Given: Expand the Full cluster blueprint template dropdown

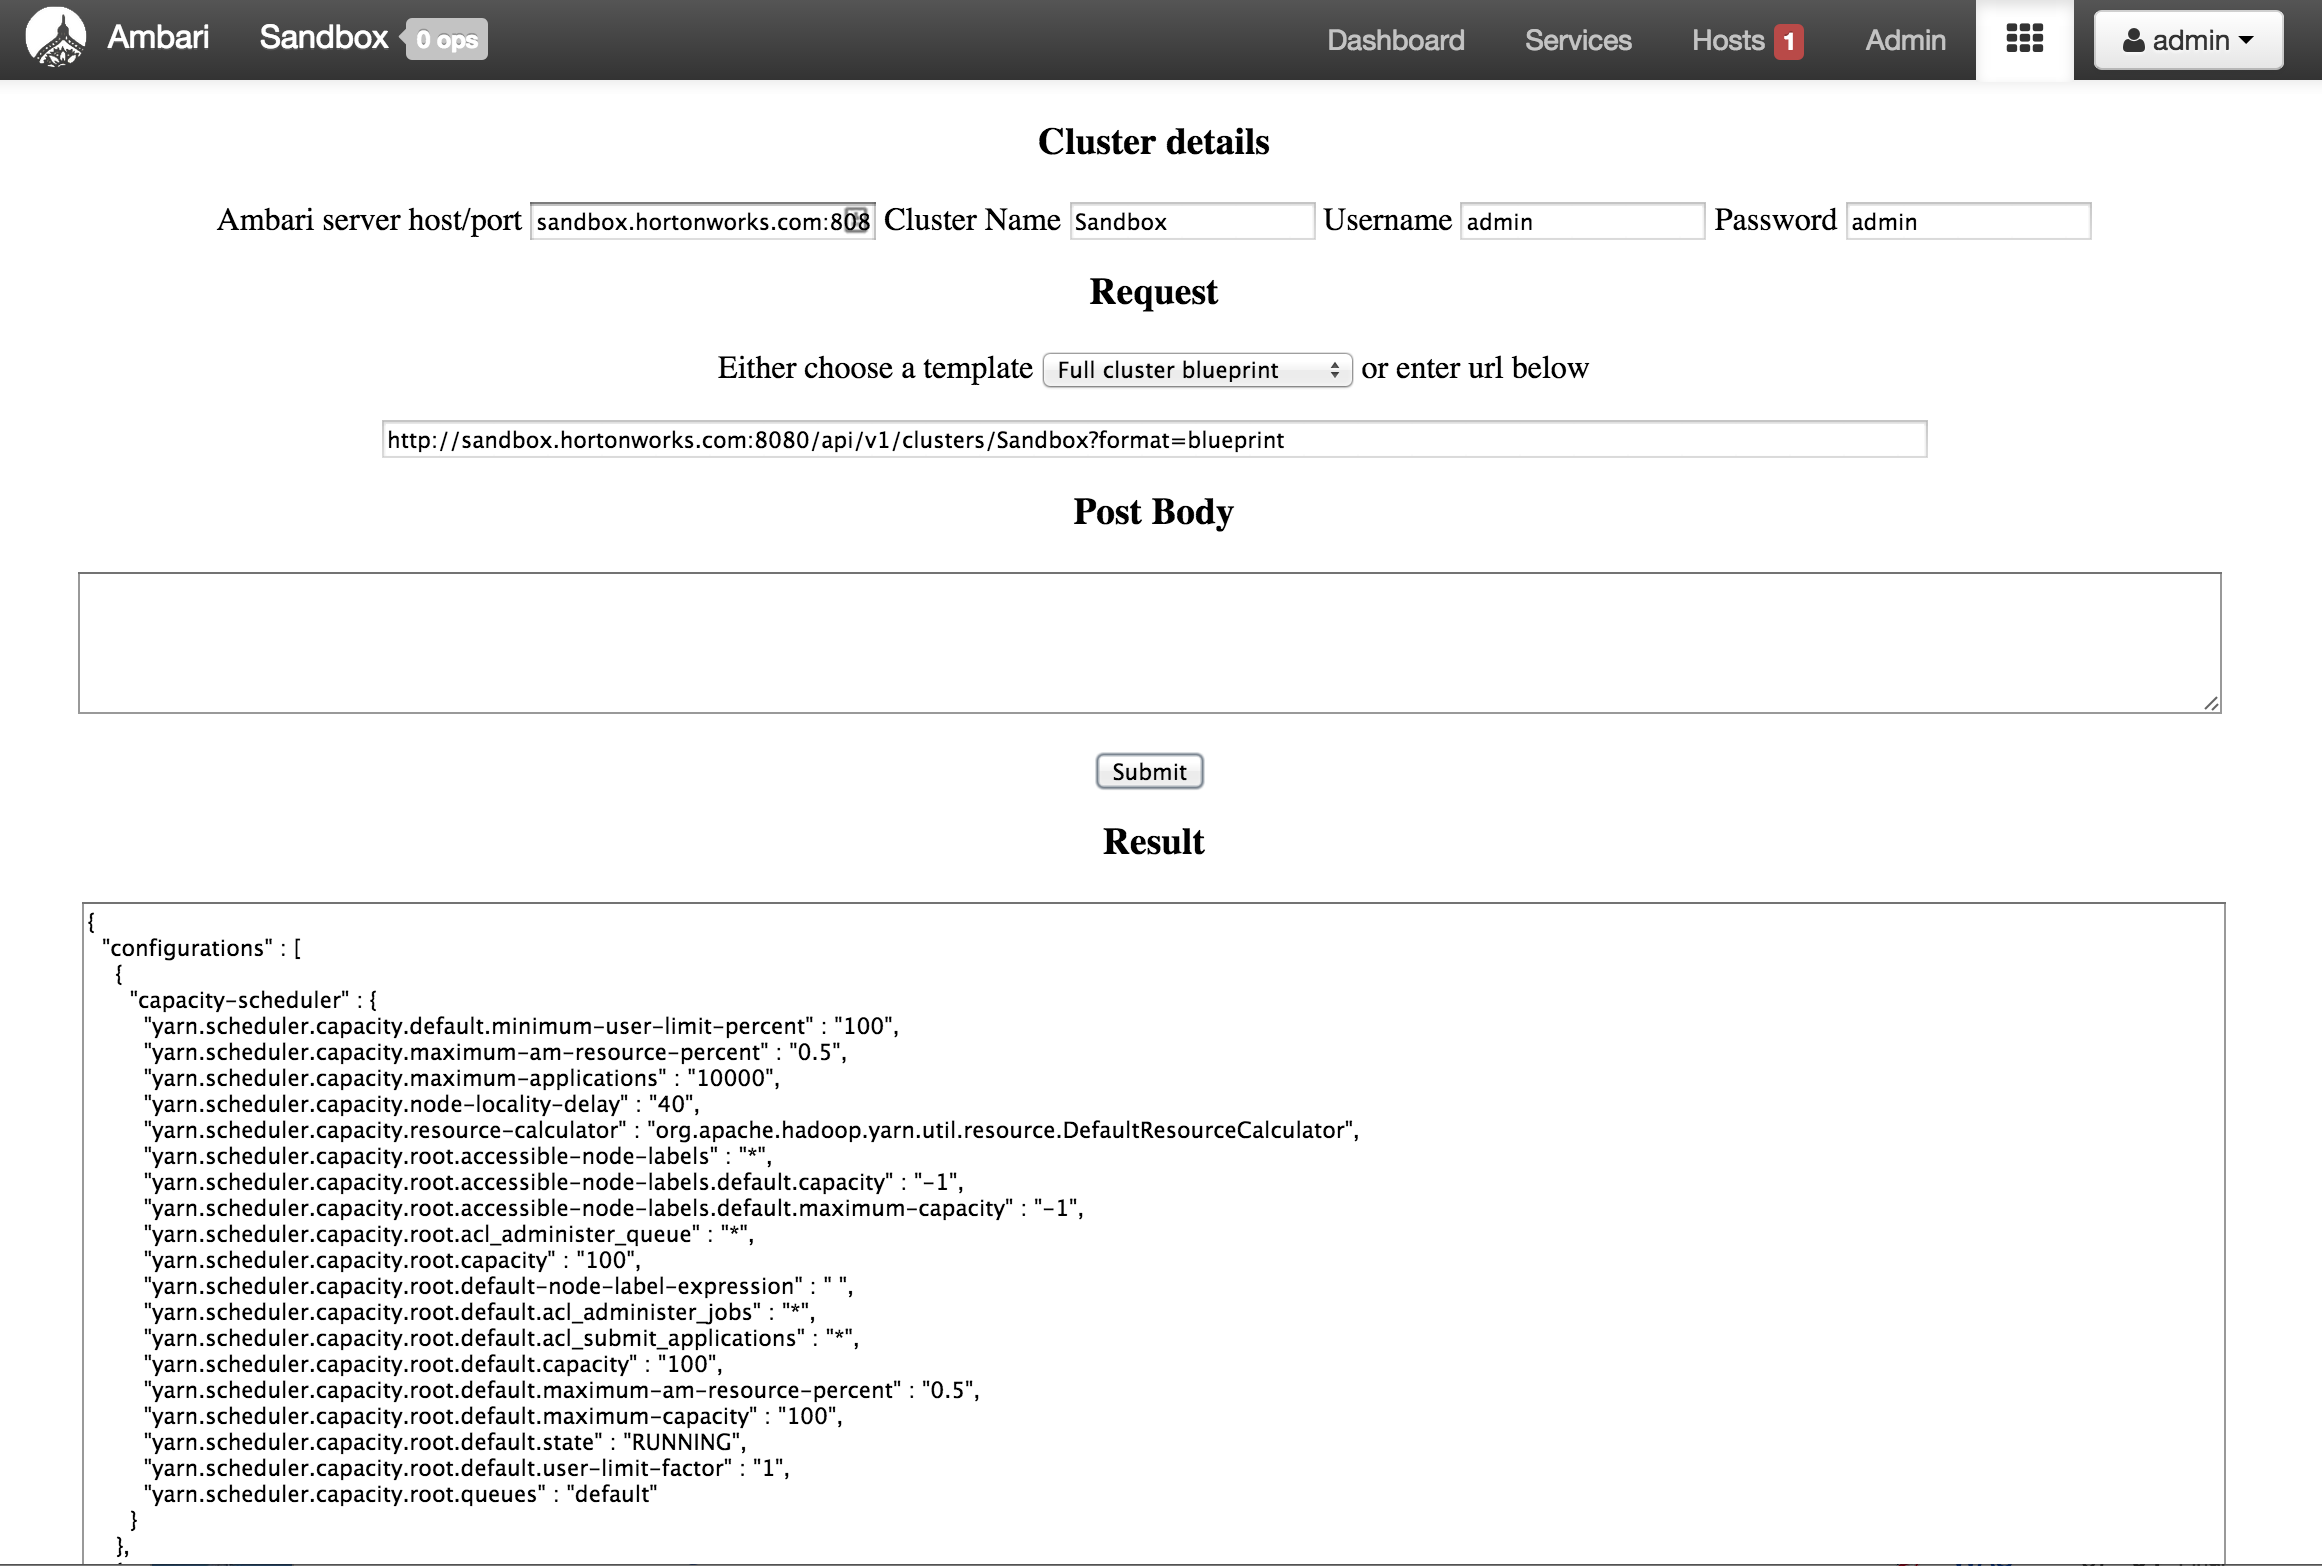Looking at the screenshot, I should coord(1197,370).
